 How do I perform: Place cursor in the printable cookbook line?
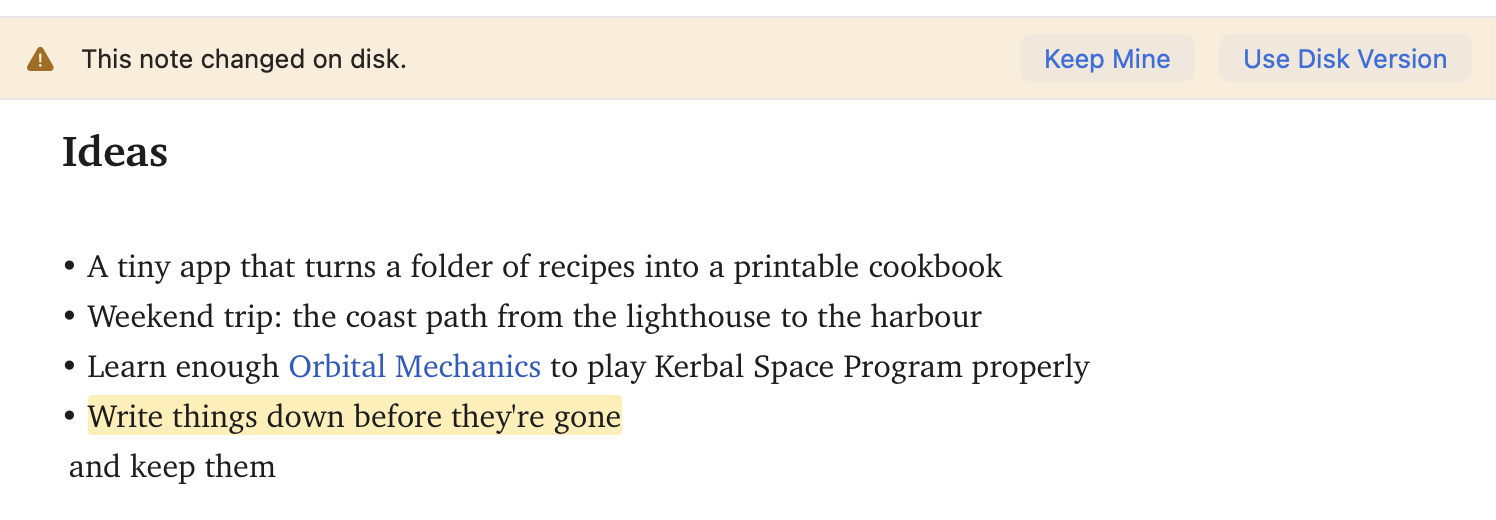(545, 267)
